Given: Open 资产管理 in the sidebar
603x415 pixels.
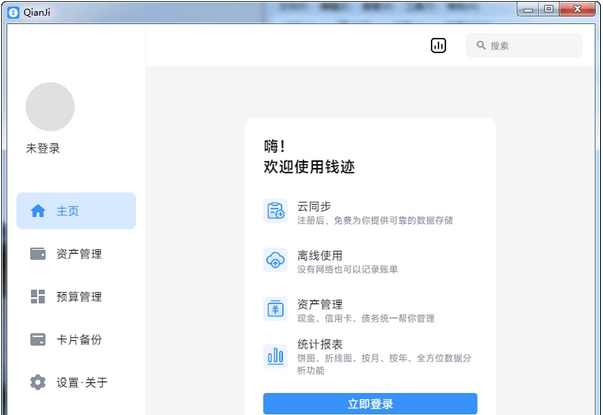Looking at the screenshot, I should point(76,254).
